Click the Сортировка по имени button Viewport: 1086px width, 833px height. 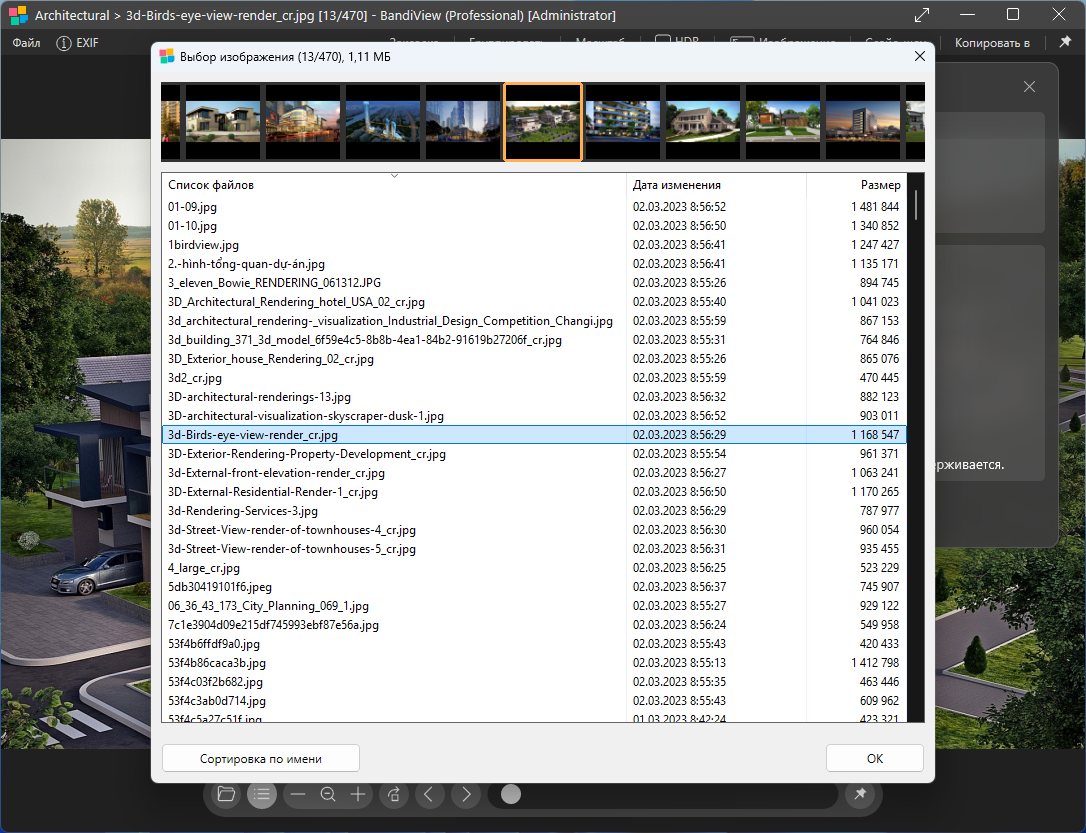[x=260, y=758]
